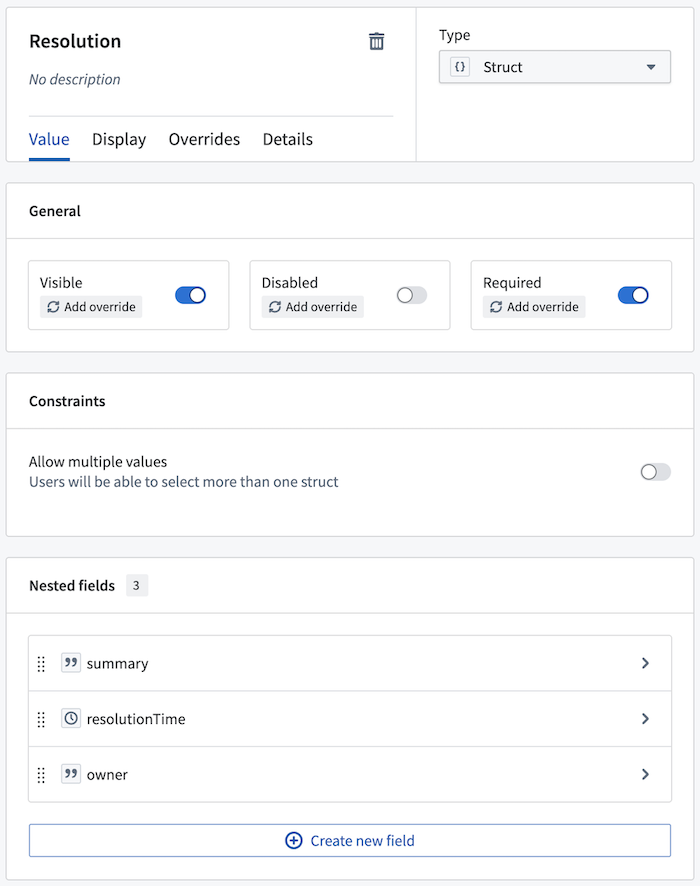Enable the Disabled toggle
700x886 pixels.
pyautogui.click(x=411, y=295)
